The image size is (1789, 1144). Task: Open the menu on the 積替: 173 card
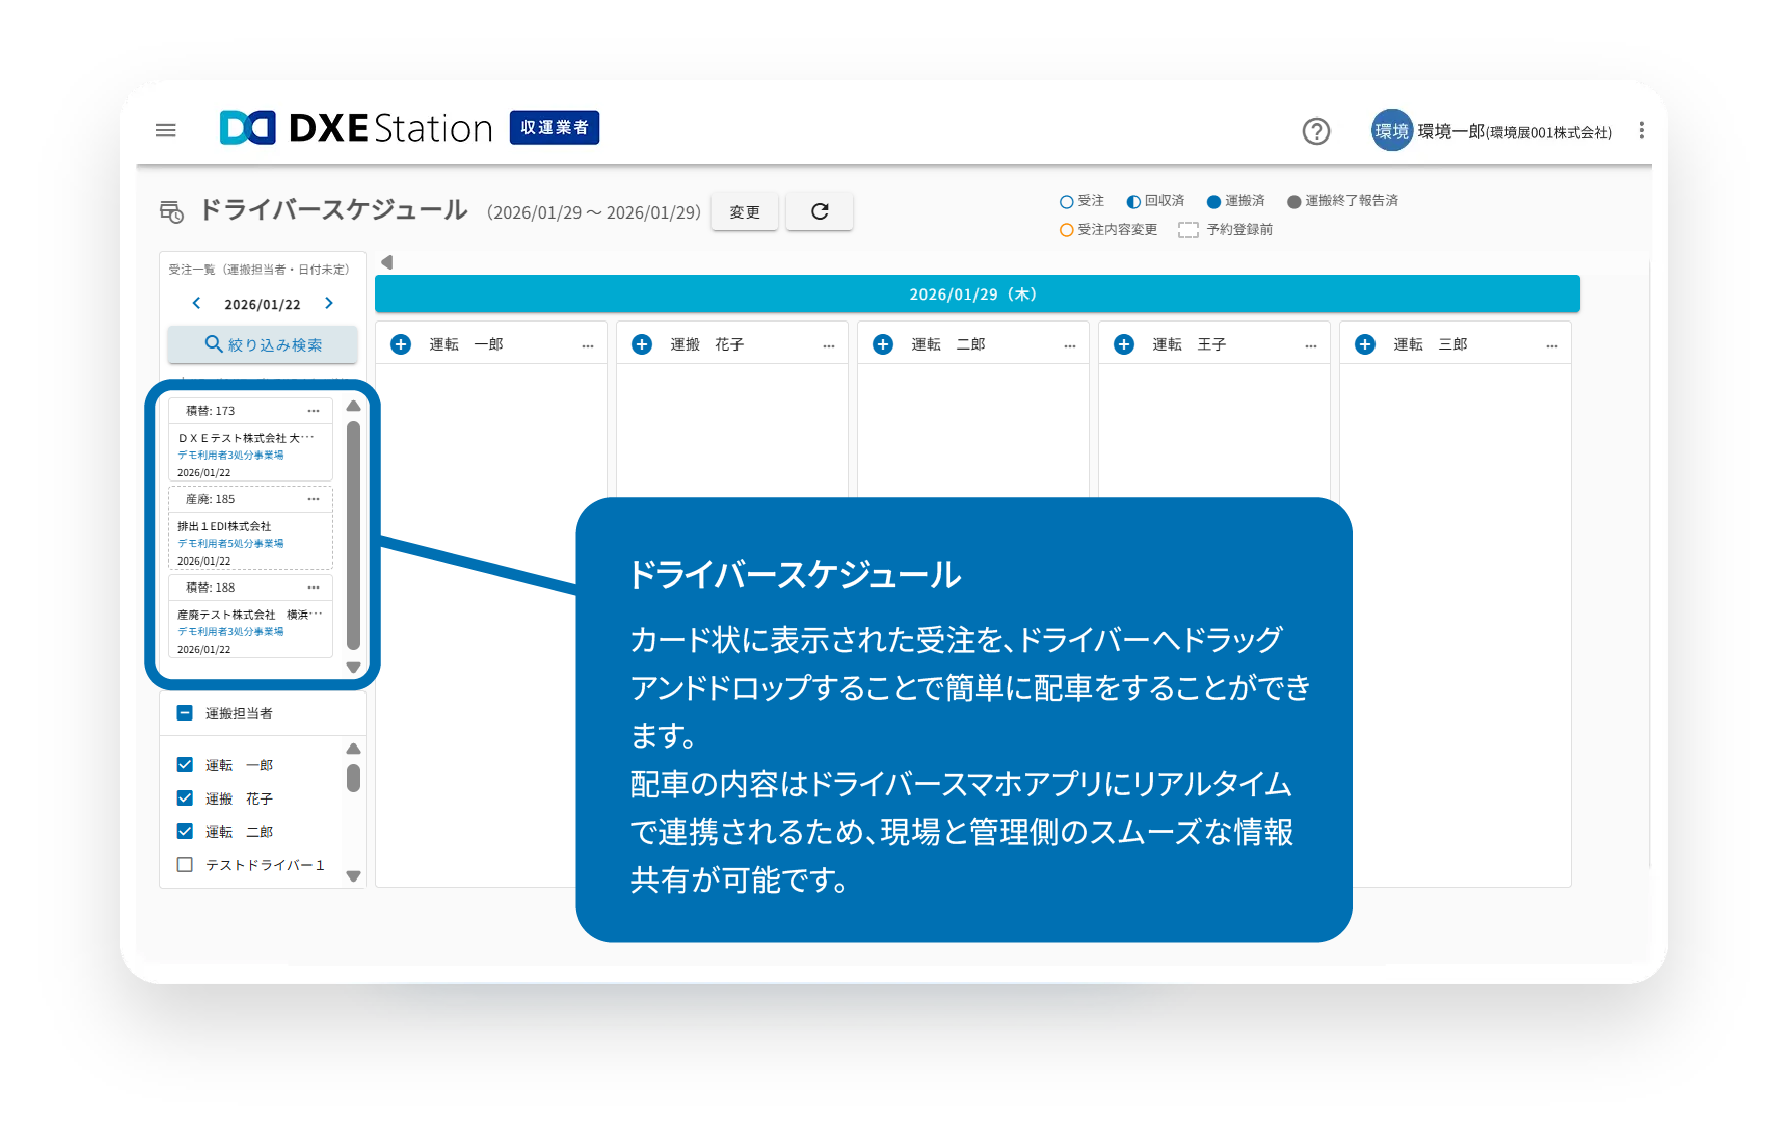[315, 410]
